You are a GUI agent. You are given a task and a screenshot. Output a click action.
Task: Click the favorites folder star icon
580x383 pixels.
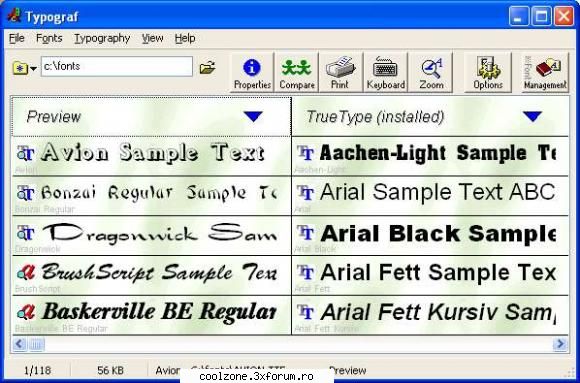point(20,68)
